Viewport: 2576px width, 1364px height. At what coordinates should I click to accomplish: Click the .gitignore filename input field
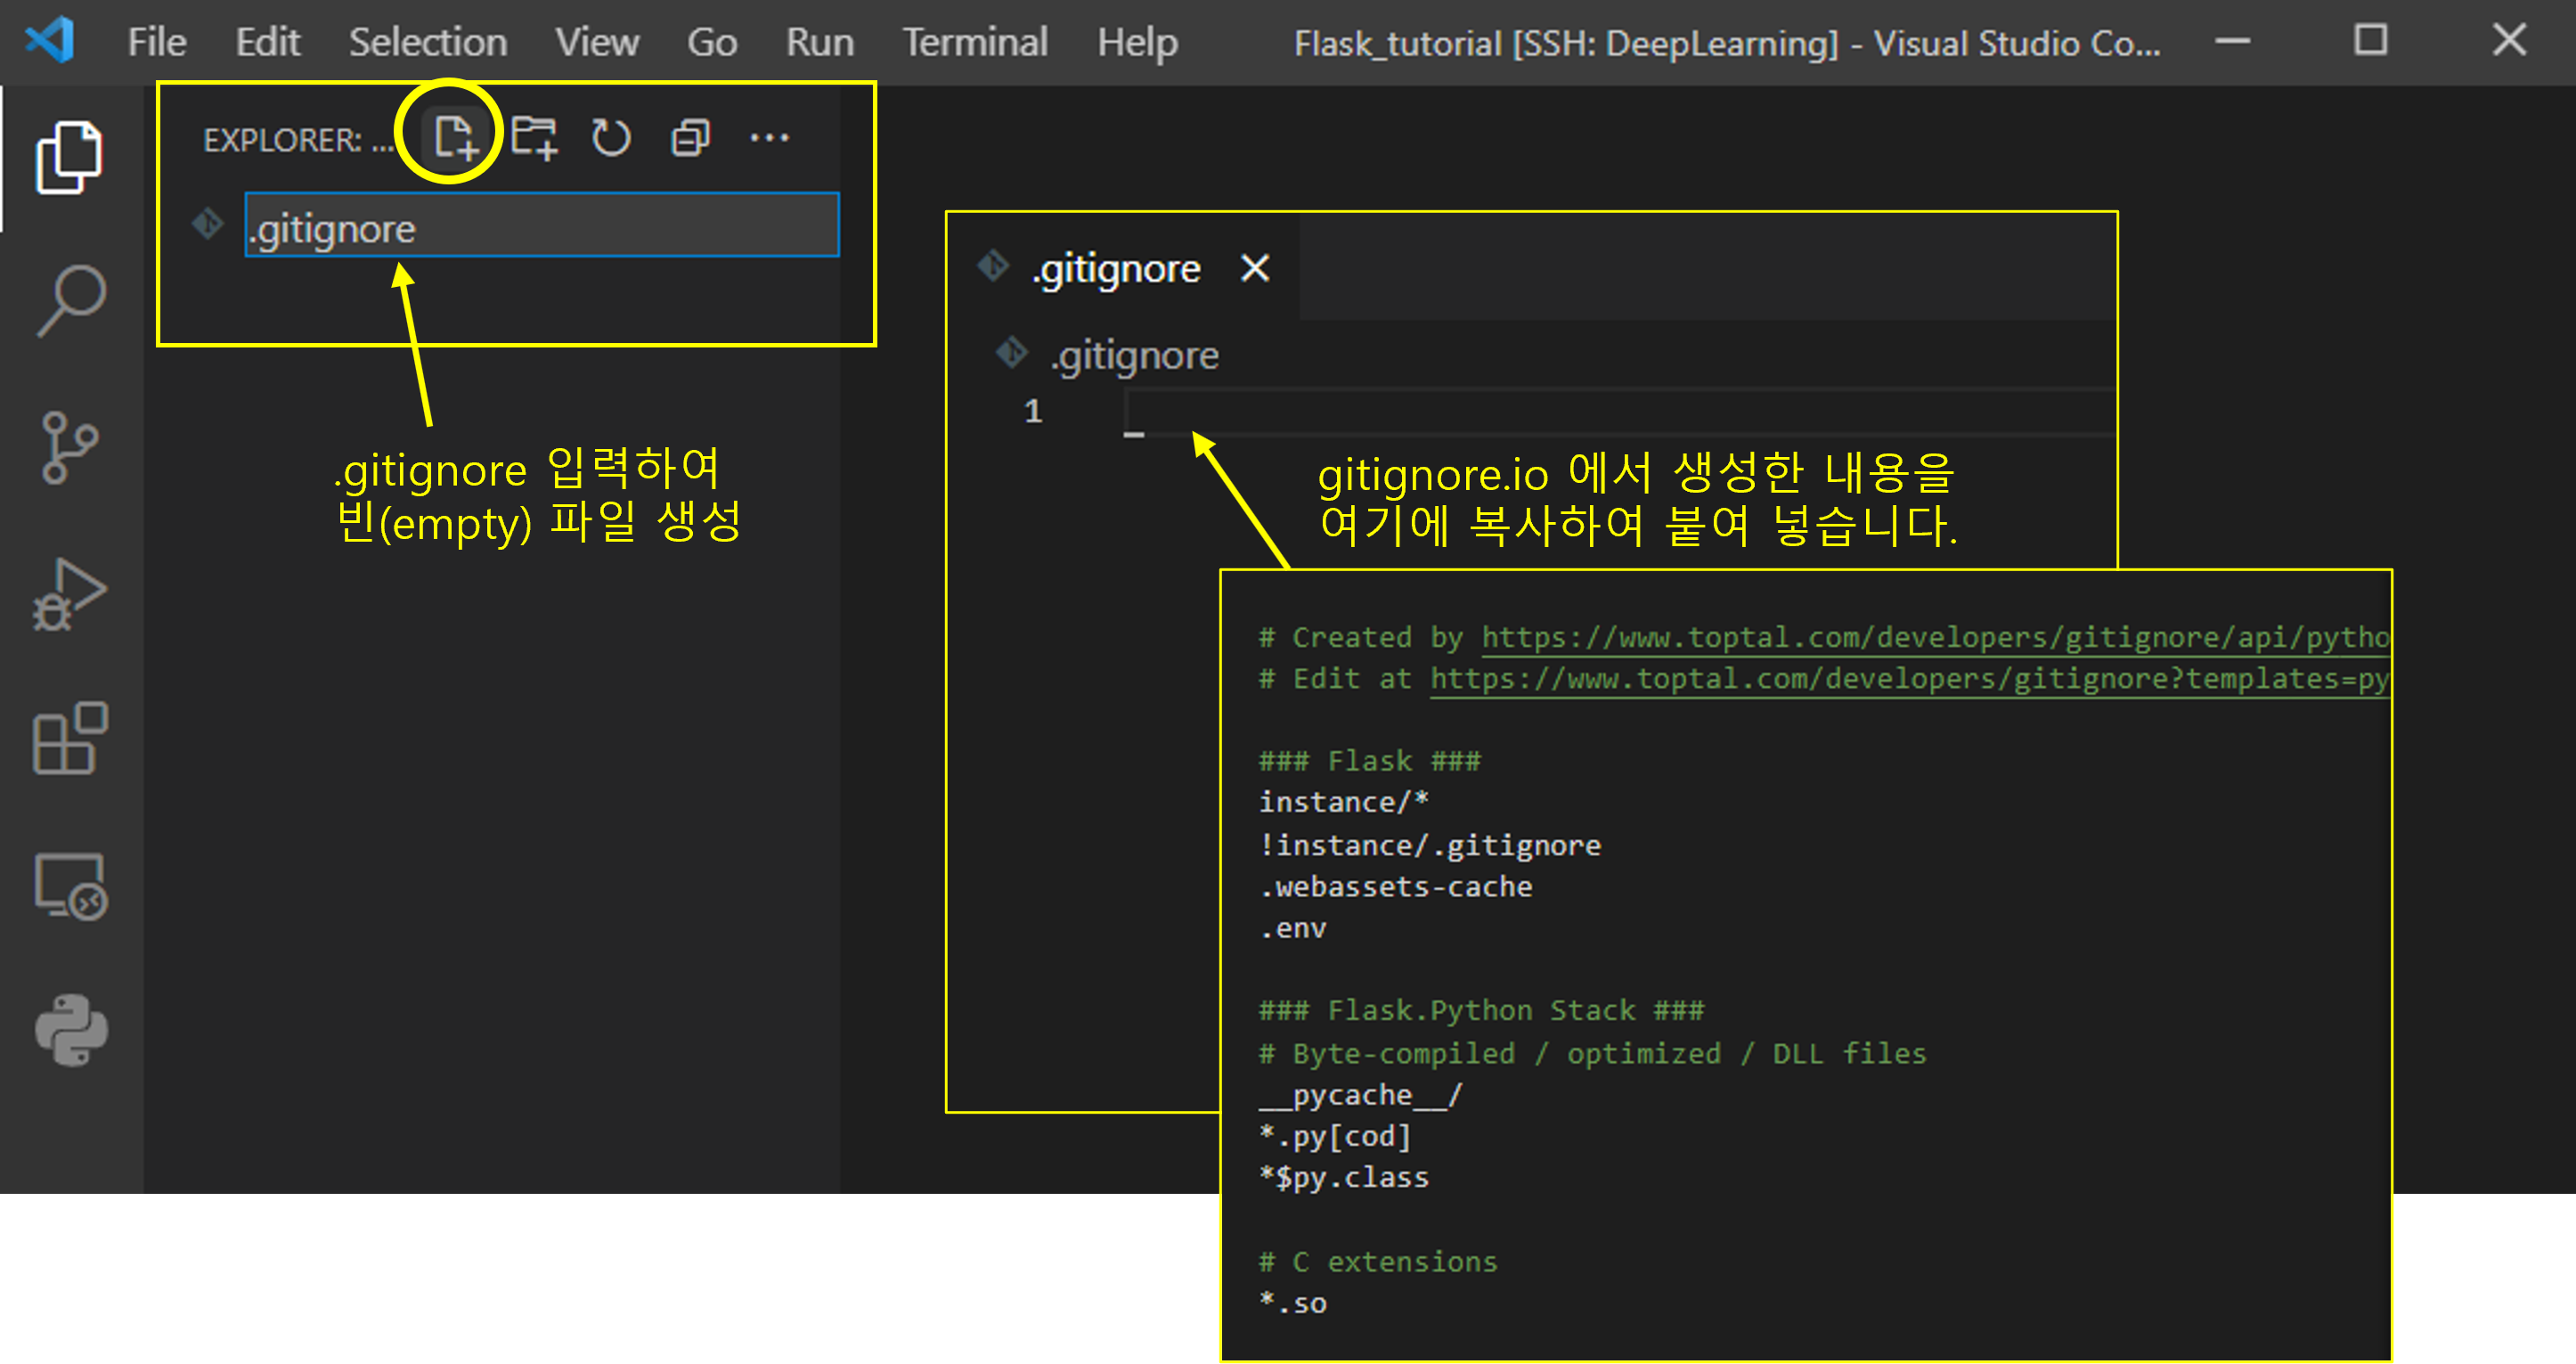tap(541, 226)
